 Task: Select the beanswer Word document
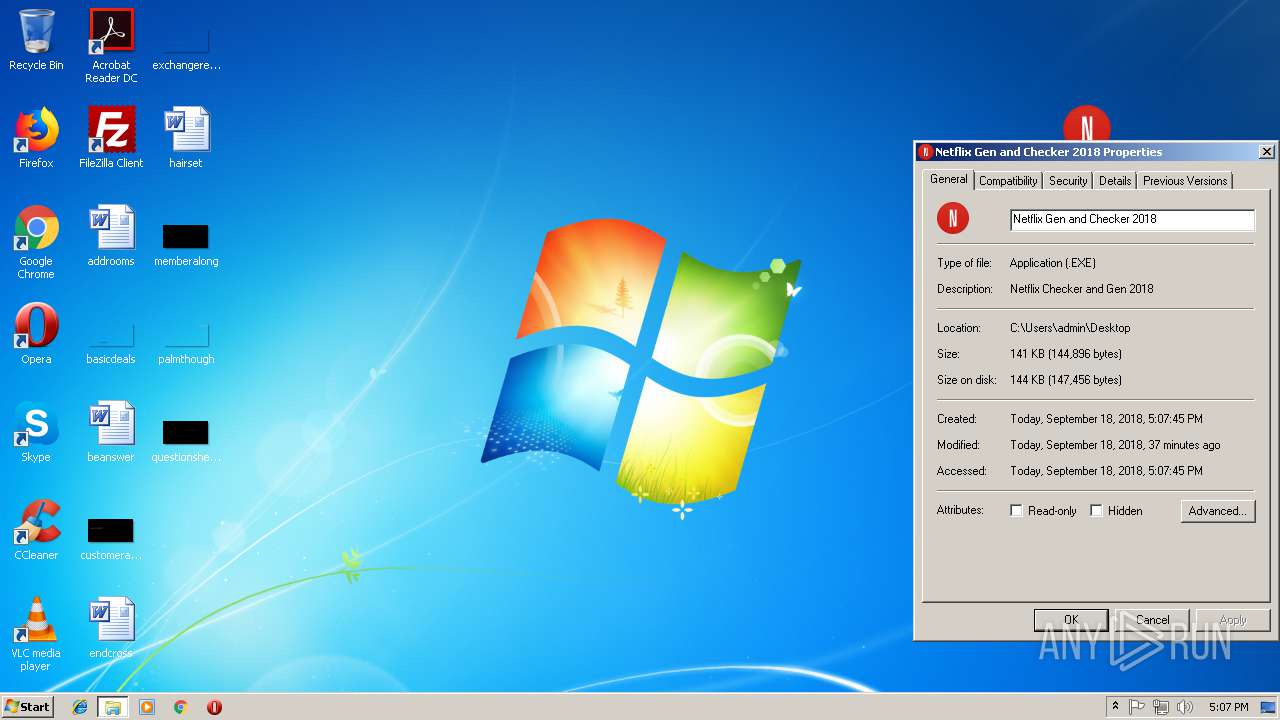point(111,432)
